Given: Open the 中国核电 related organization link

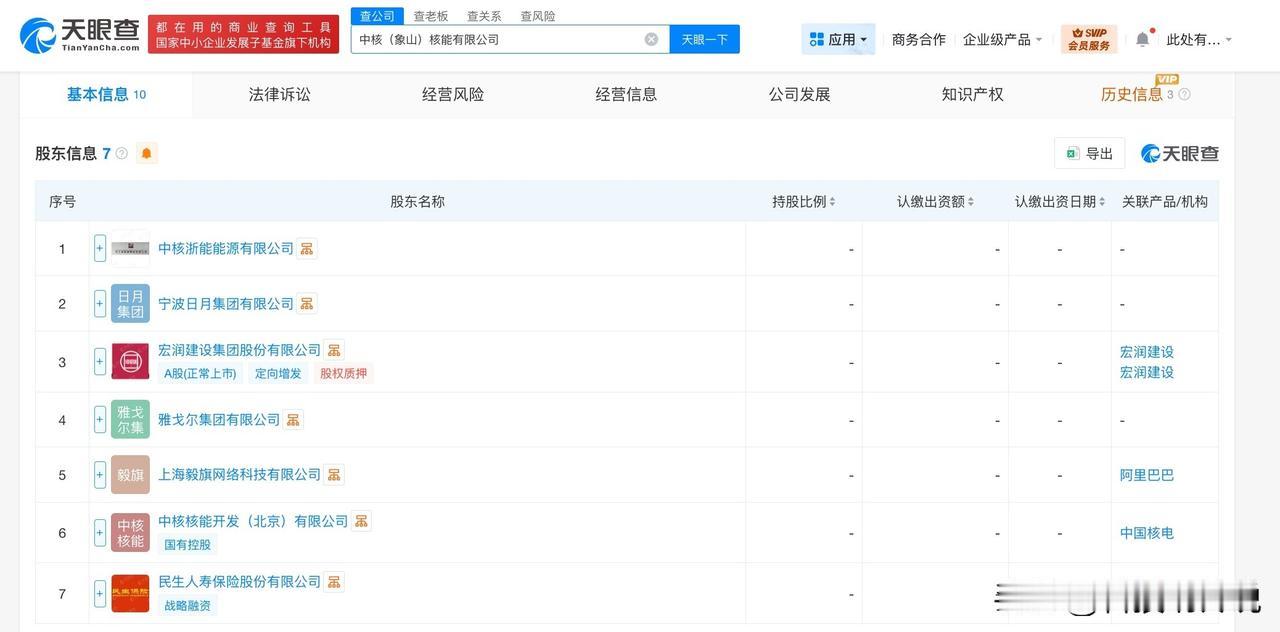Looking at the screenshot, I should click(1147, 533).
